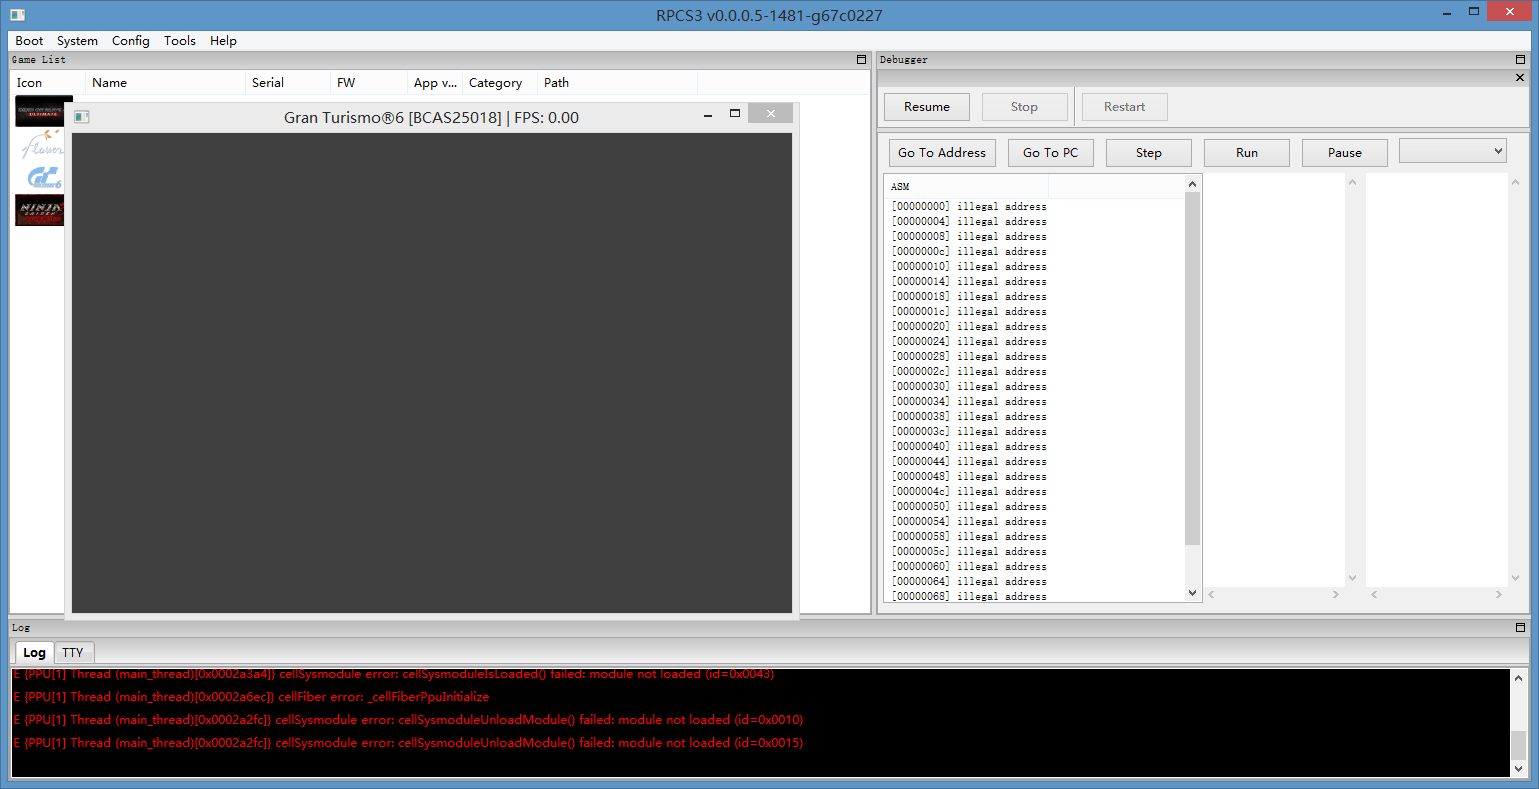Image resolution: width=1539 pixels, height=789 pixels.
Task: Sort game list by Serial column
Action: (x=288, y=83)
